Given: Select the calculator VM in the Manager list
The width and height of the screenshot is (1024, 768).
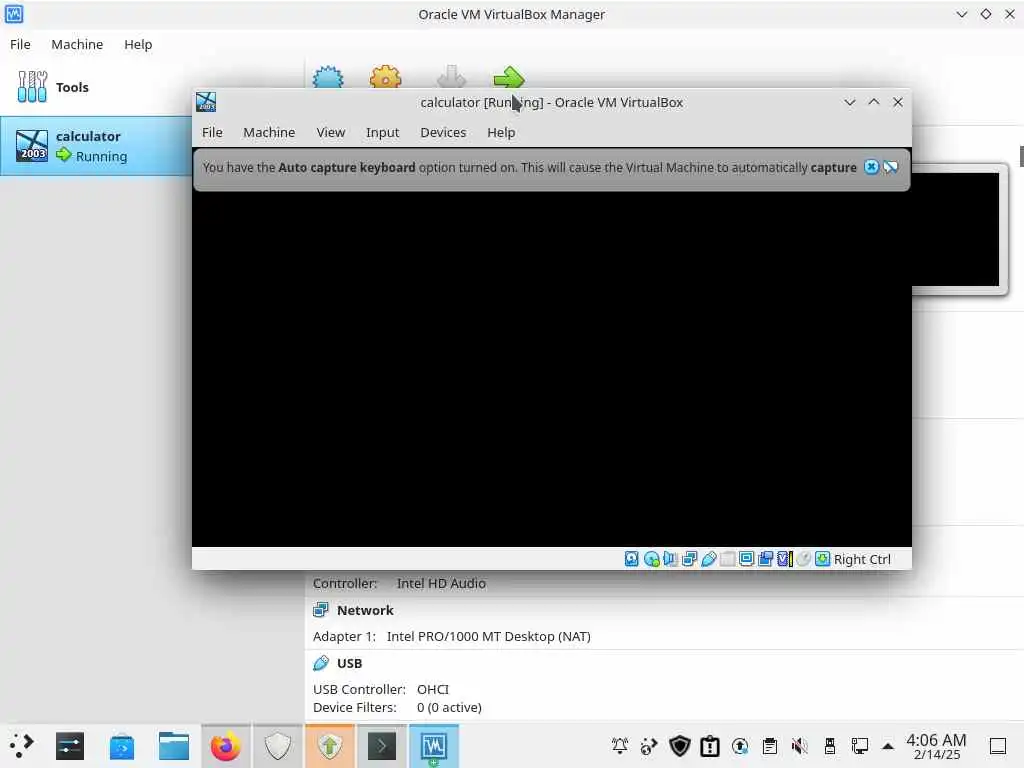Looking at the screenshot, I should (x=96, y=146).
